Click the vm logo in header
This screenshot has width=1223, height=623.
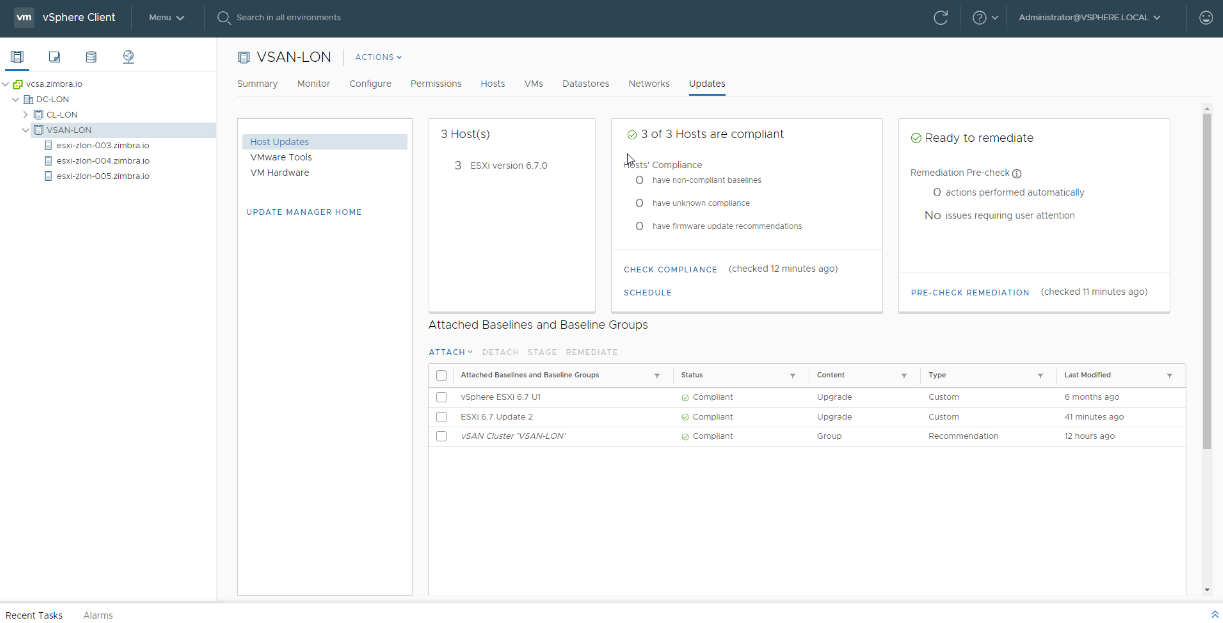[24, 17]
